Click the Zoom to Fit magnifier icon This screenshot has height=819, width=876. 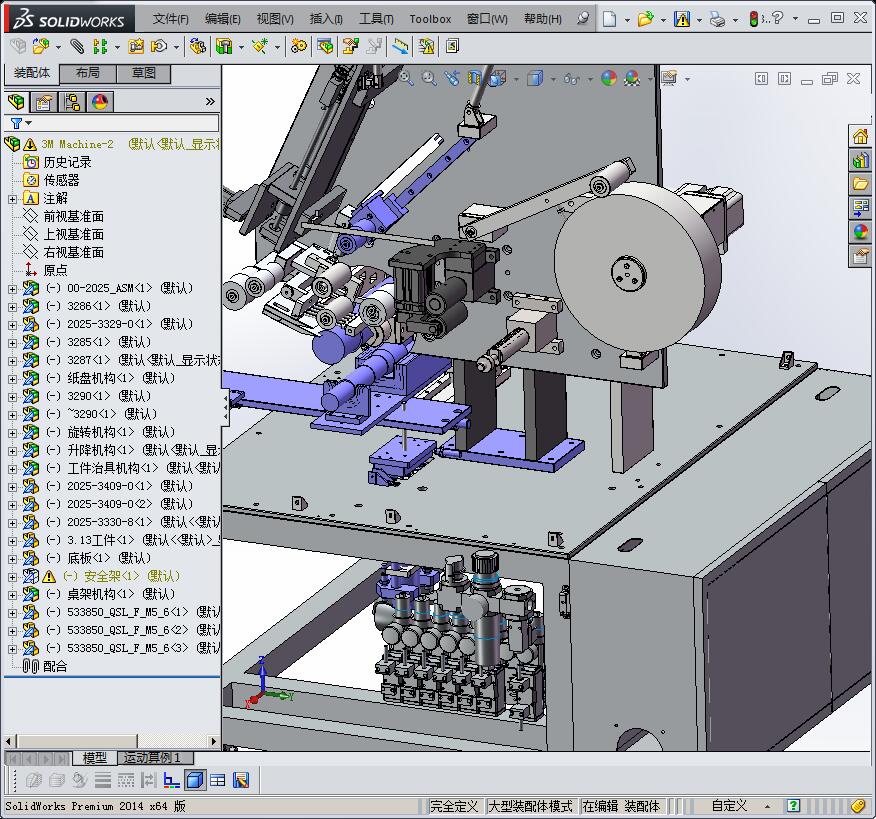(406, 78)
